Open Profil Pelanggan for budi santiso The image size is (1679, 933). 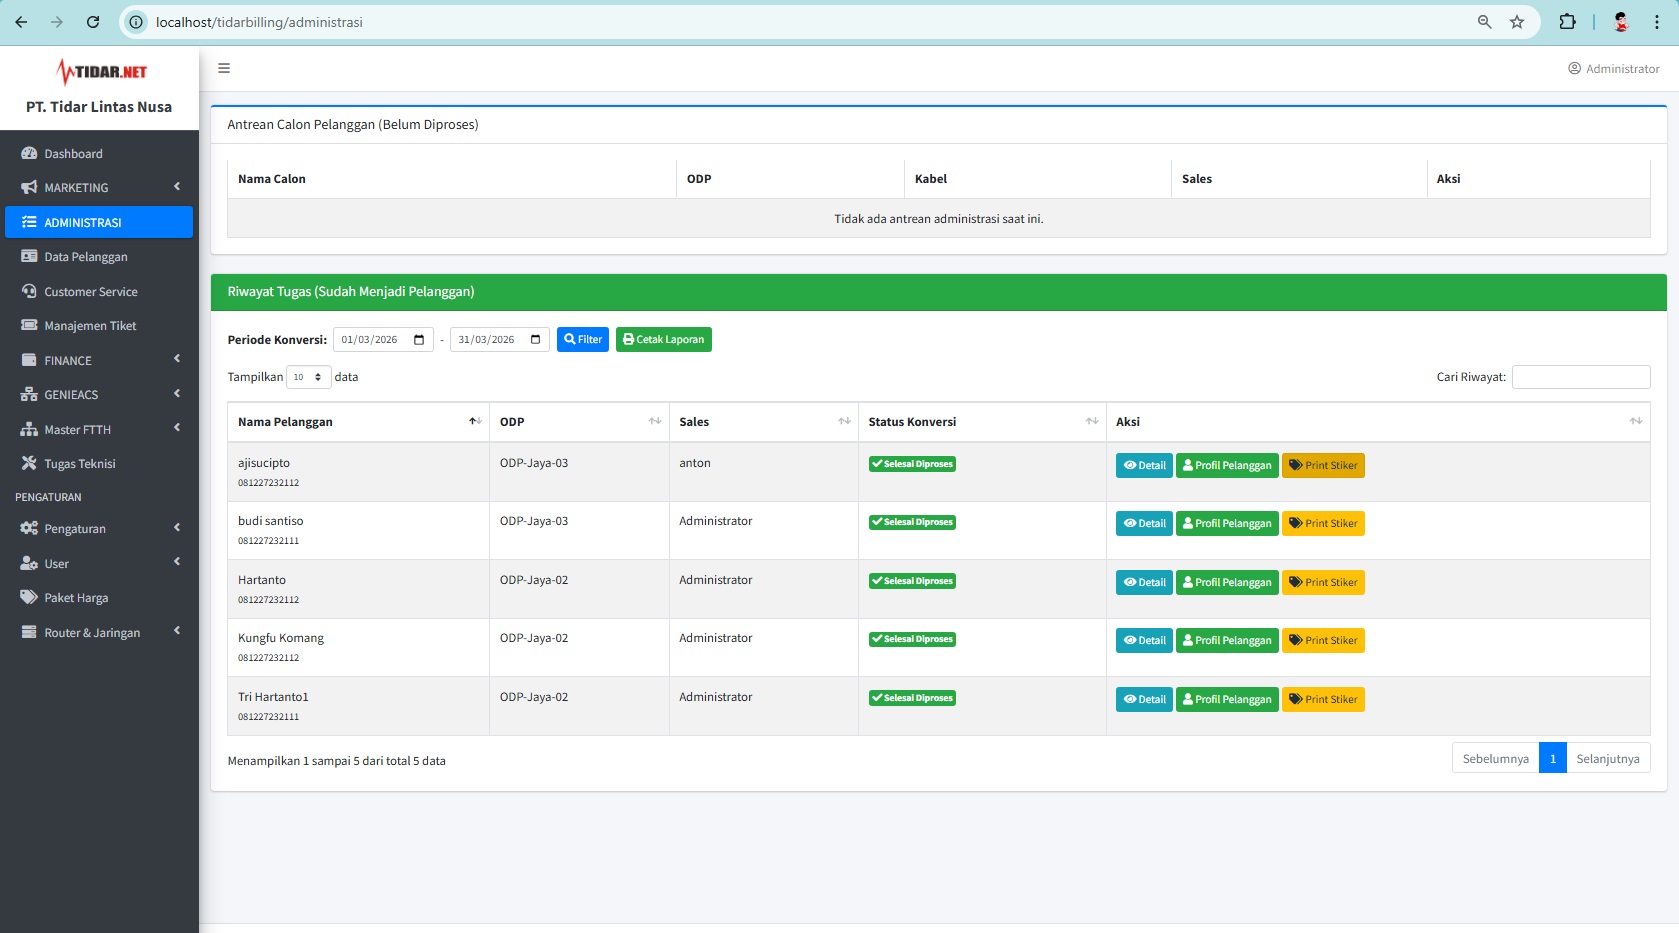coord(1227,523)
